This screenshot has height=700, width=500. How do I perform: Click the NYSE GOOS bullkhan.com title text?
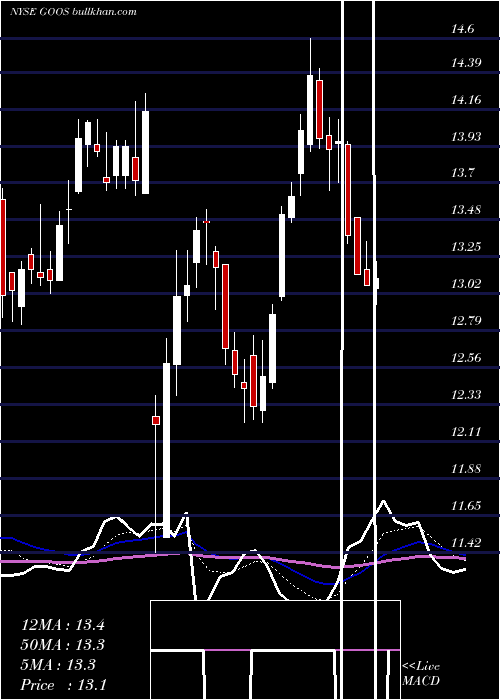click(x=74, y=12)
